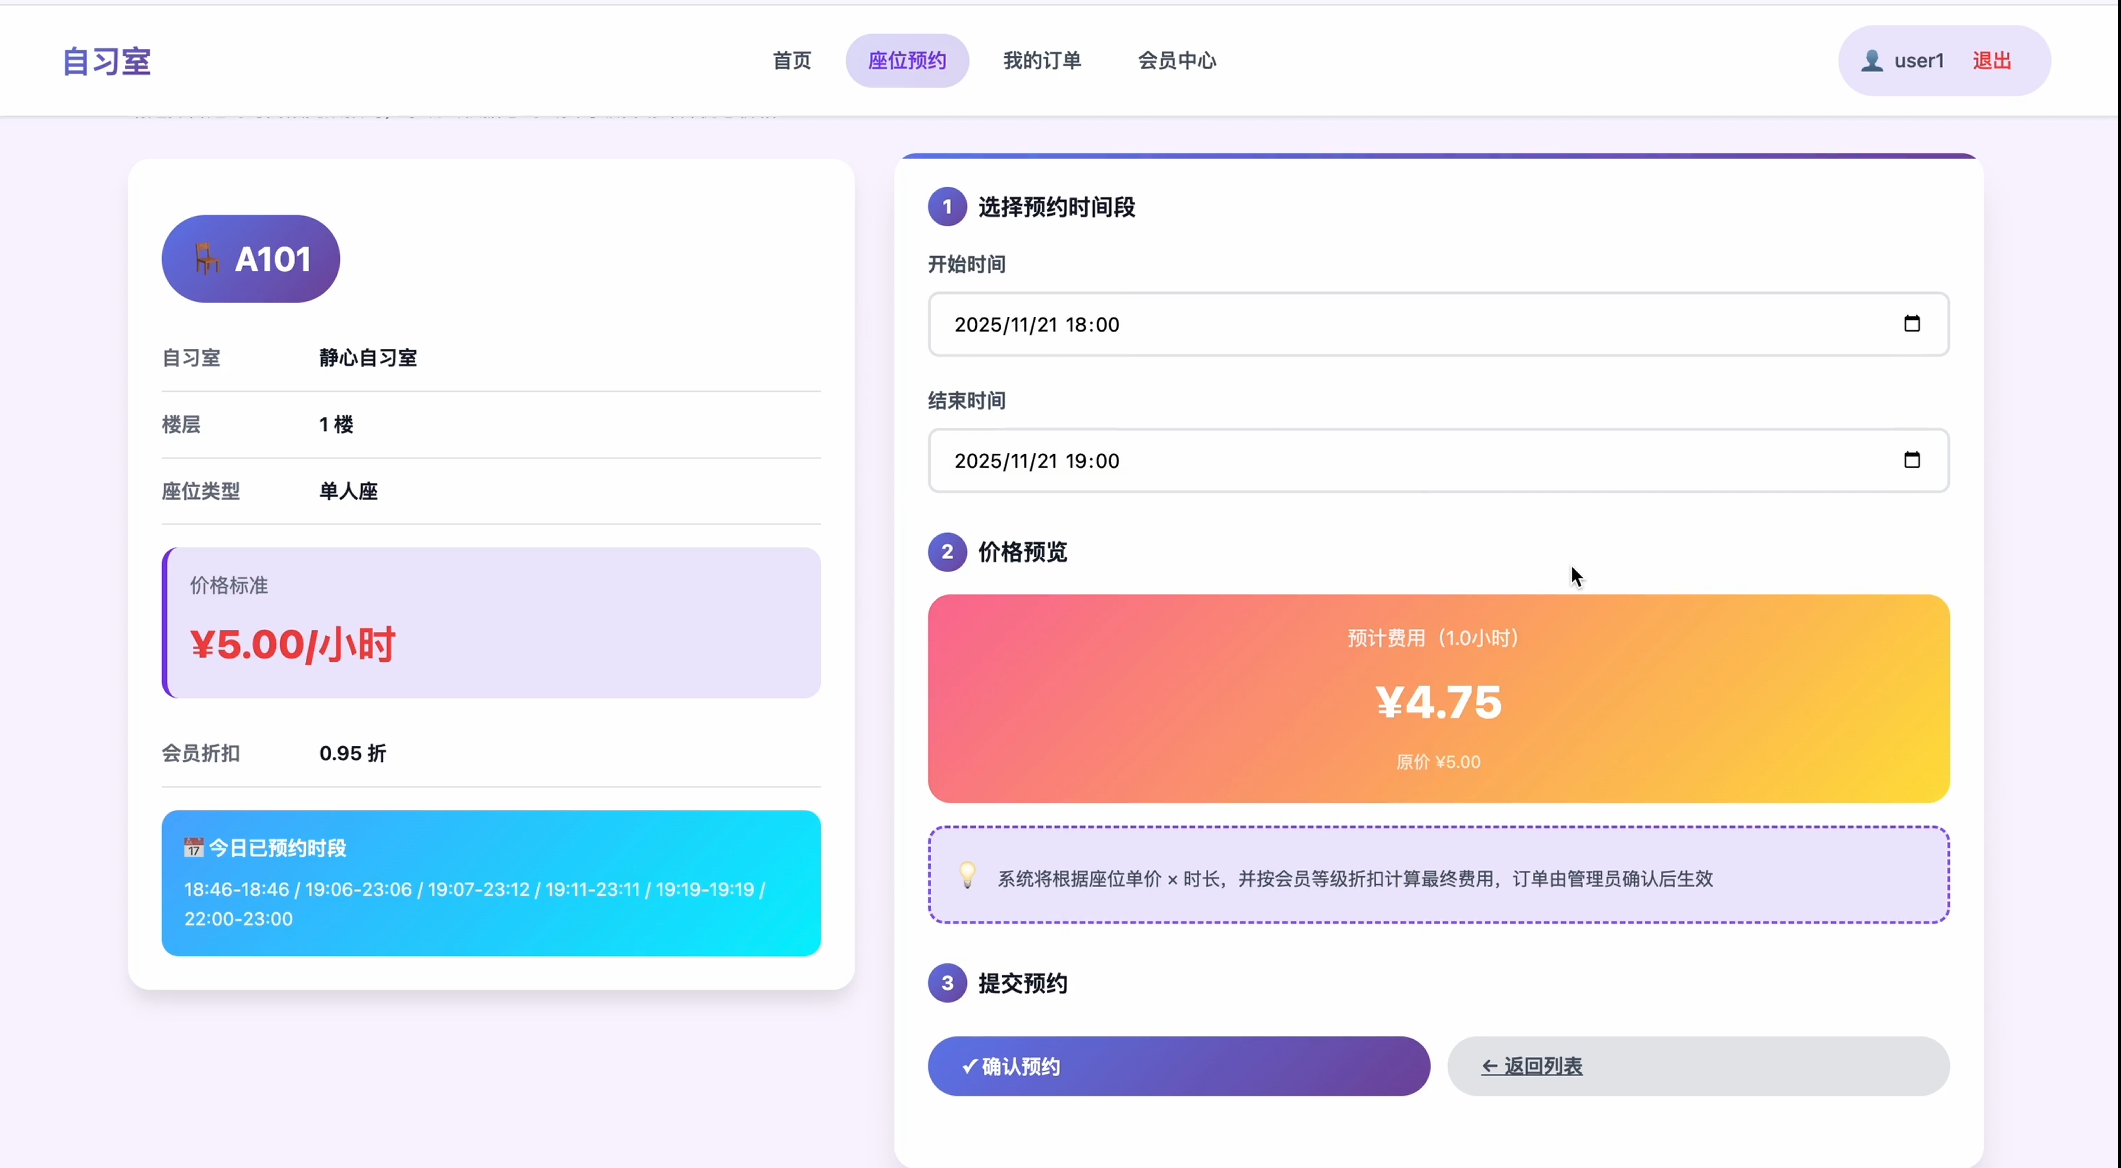Click the 开始时间 input field

tap(1400, 324)
